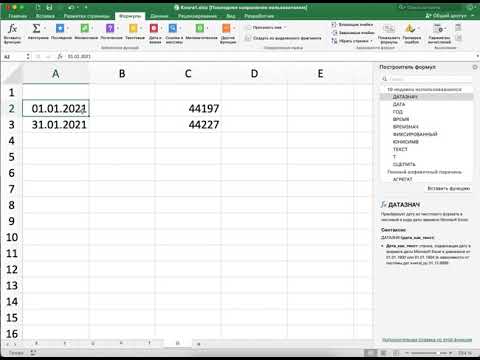Click the Undo arrow in the title bar
480x360 pixels.
[71, 7]
